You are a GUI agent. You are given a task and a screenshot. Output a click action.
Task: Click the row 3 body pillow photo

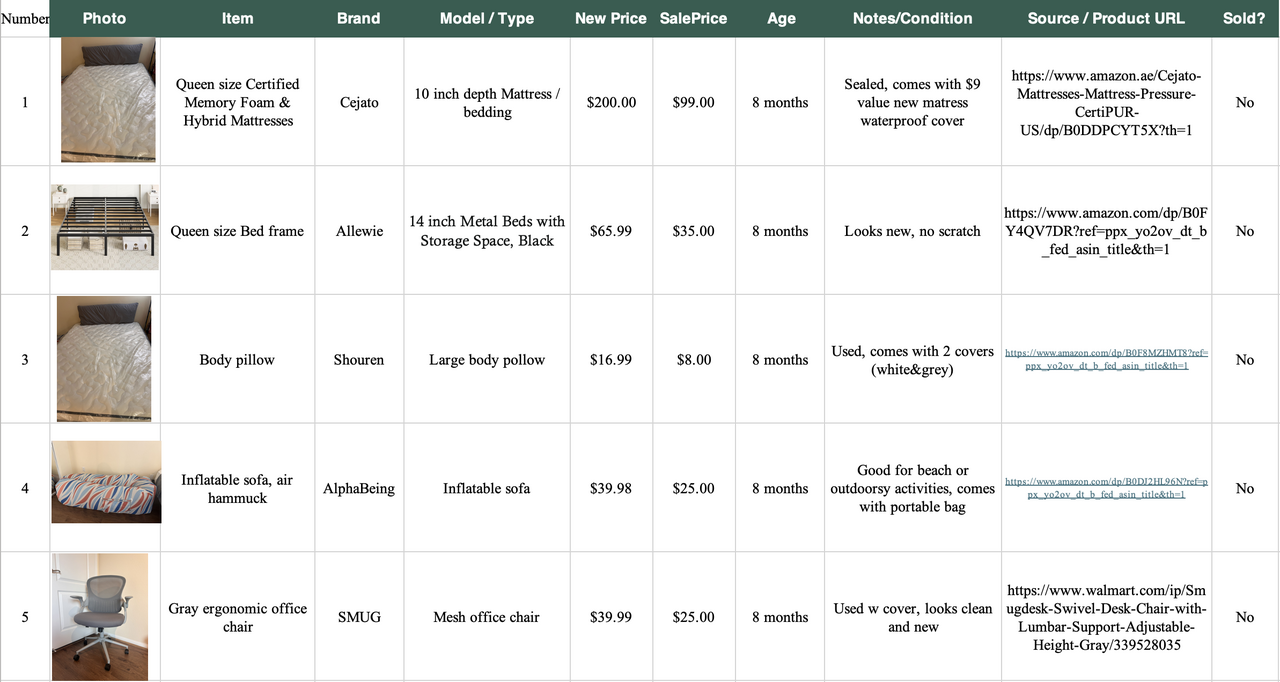tap(104, 359)
